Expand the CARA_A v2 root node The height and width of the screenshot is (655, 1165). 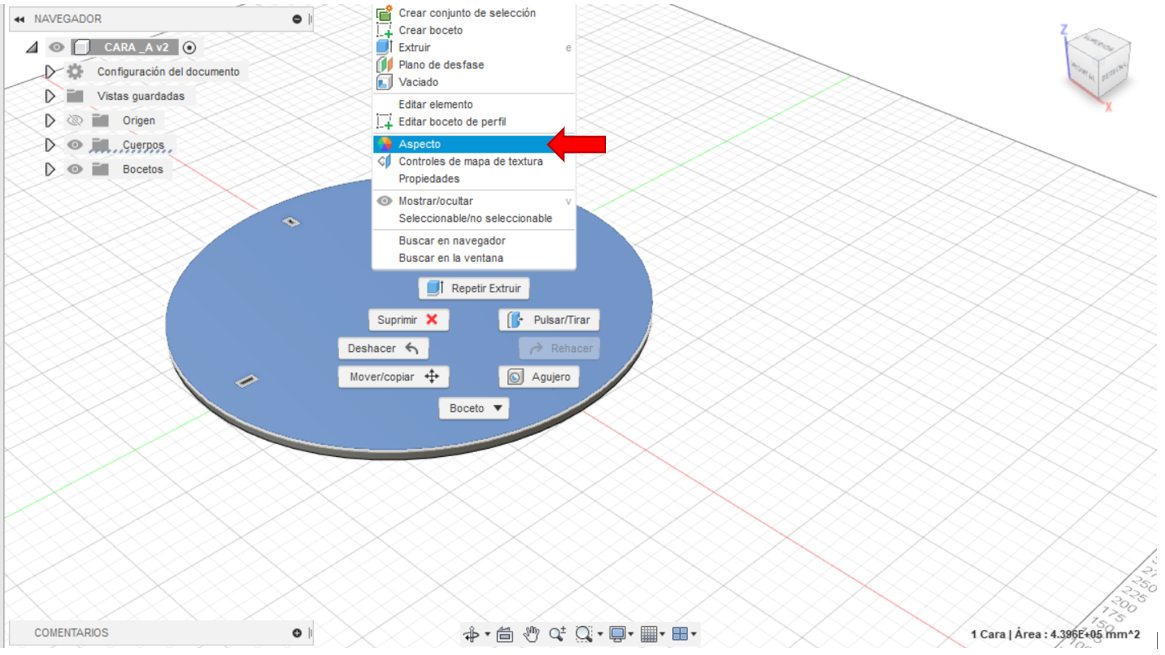pos(31,48)
